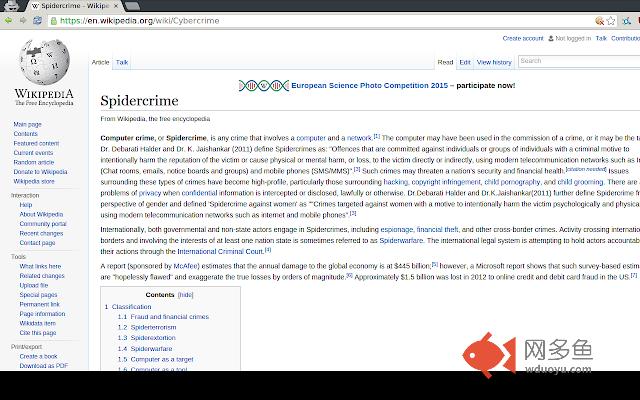Select the Spidercrime browser tab
640x400 pixels.
click(x=73, y=6)
